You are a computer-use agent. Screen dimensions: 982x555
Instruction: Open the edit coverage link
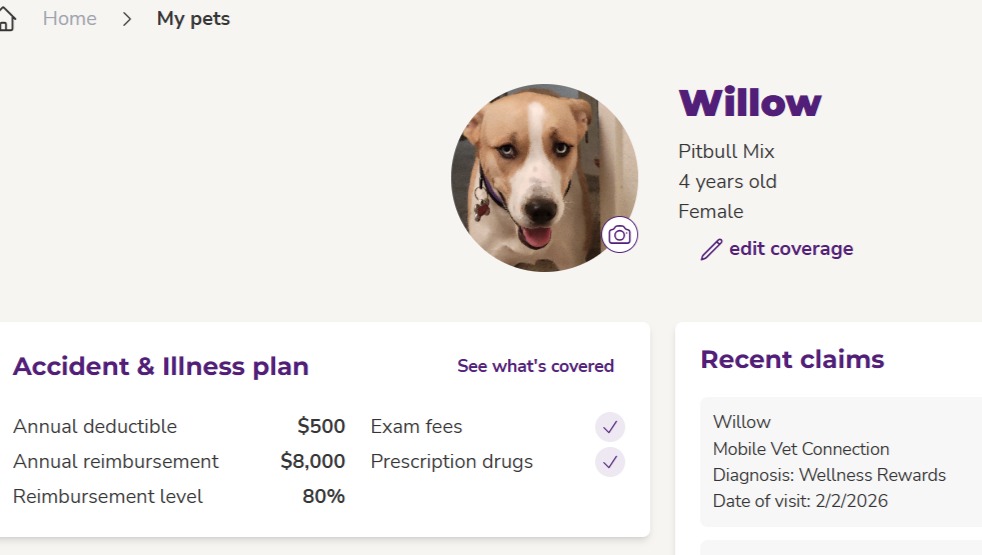[x=791, y=249]
